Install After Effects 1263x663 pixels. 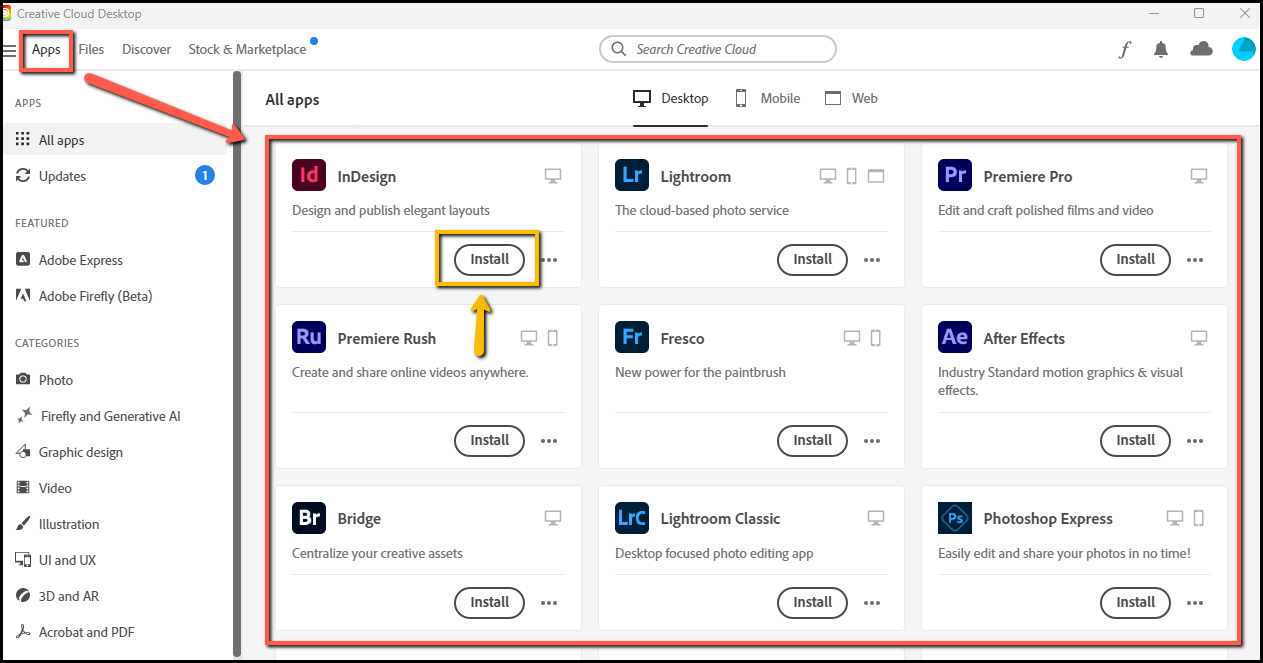point(1136,440)
